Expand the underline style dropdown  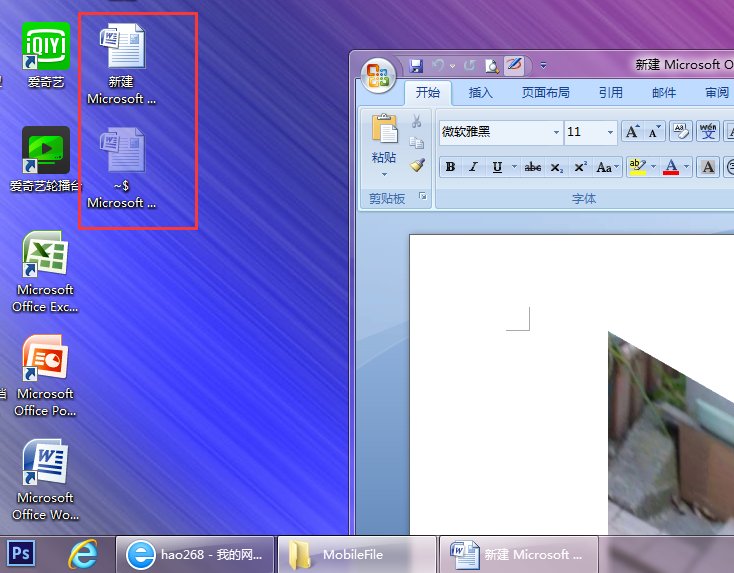(x=514, y=167)
